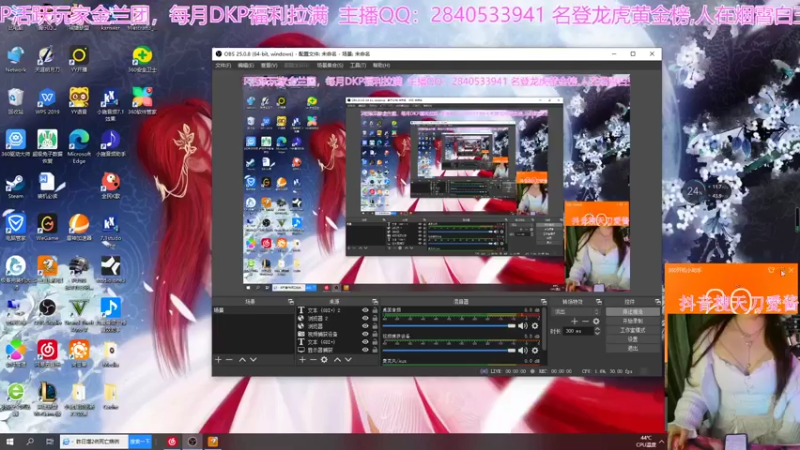Open the third menu in OBS menu bar

pyautogui.click(x=269, y=65)
